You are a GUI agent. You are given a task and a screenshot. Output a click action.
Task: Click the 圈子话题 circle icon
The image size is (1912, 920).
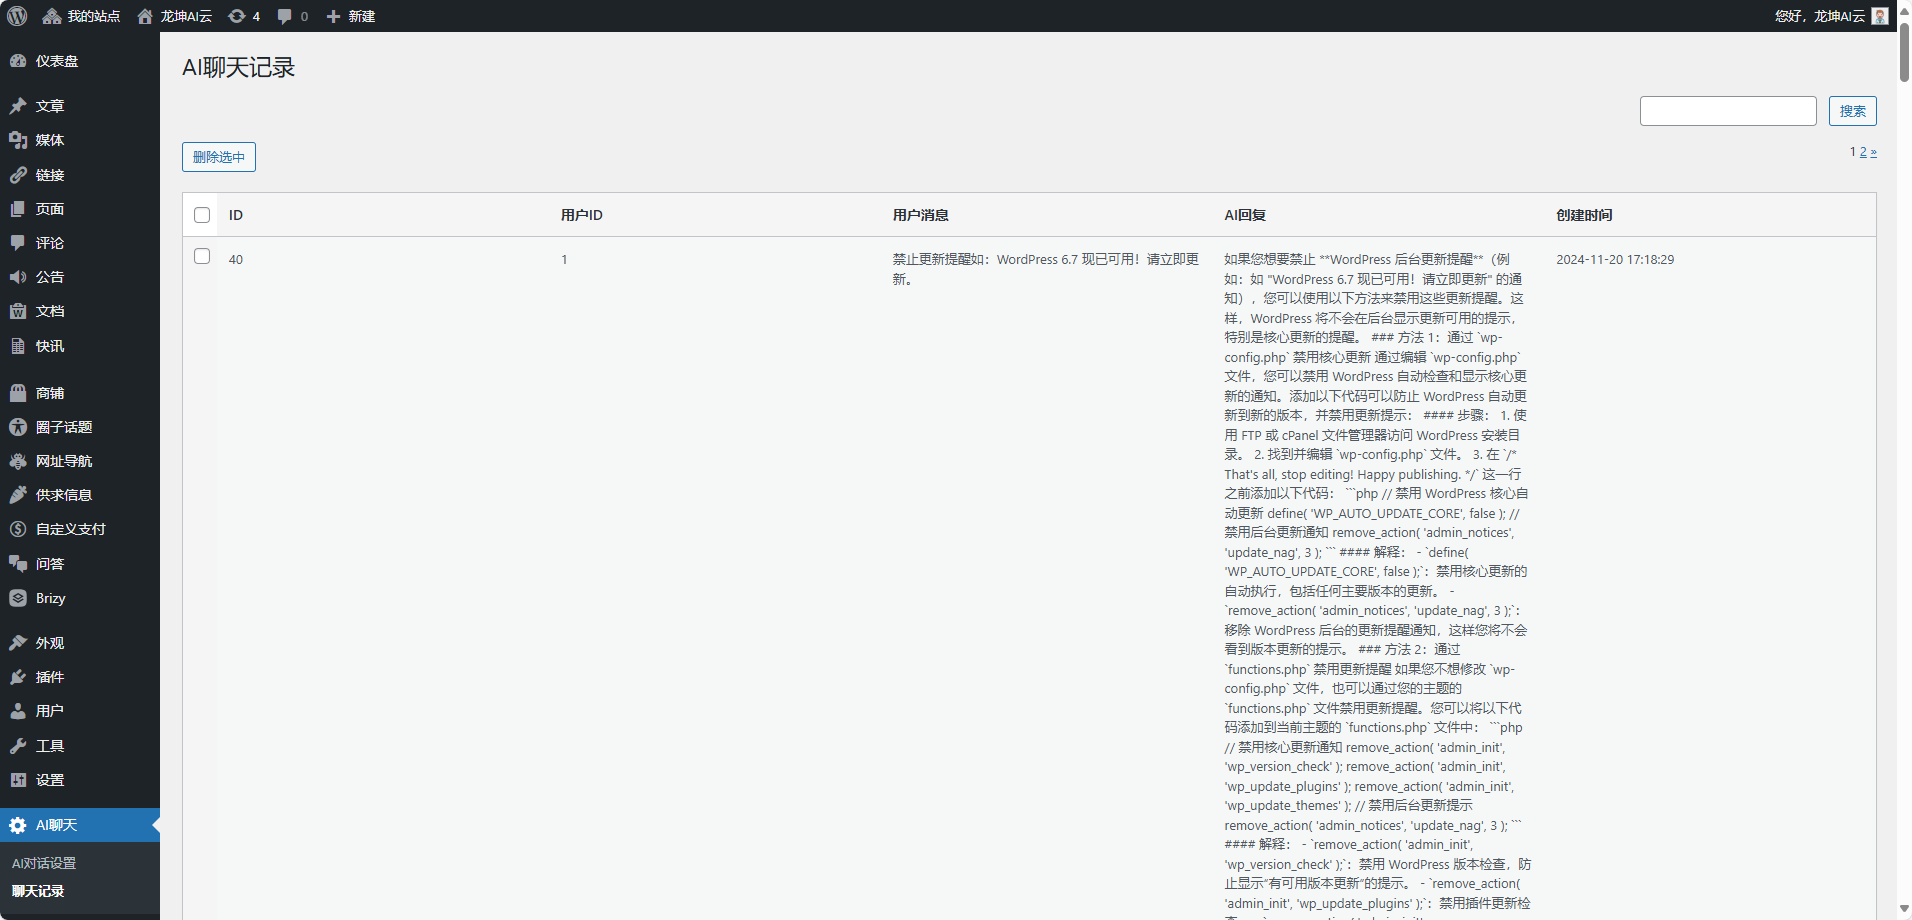point(18,427)
